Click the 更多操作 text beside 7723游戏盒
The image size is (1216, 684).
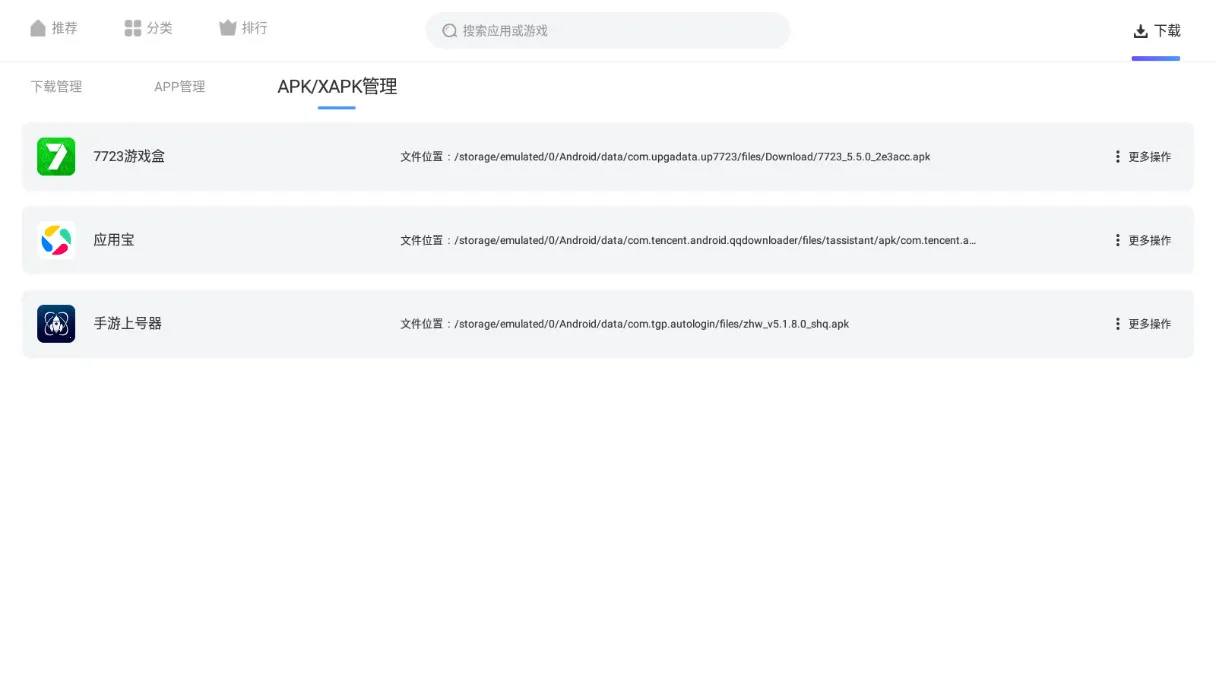tap(1150, 156)
